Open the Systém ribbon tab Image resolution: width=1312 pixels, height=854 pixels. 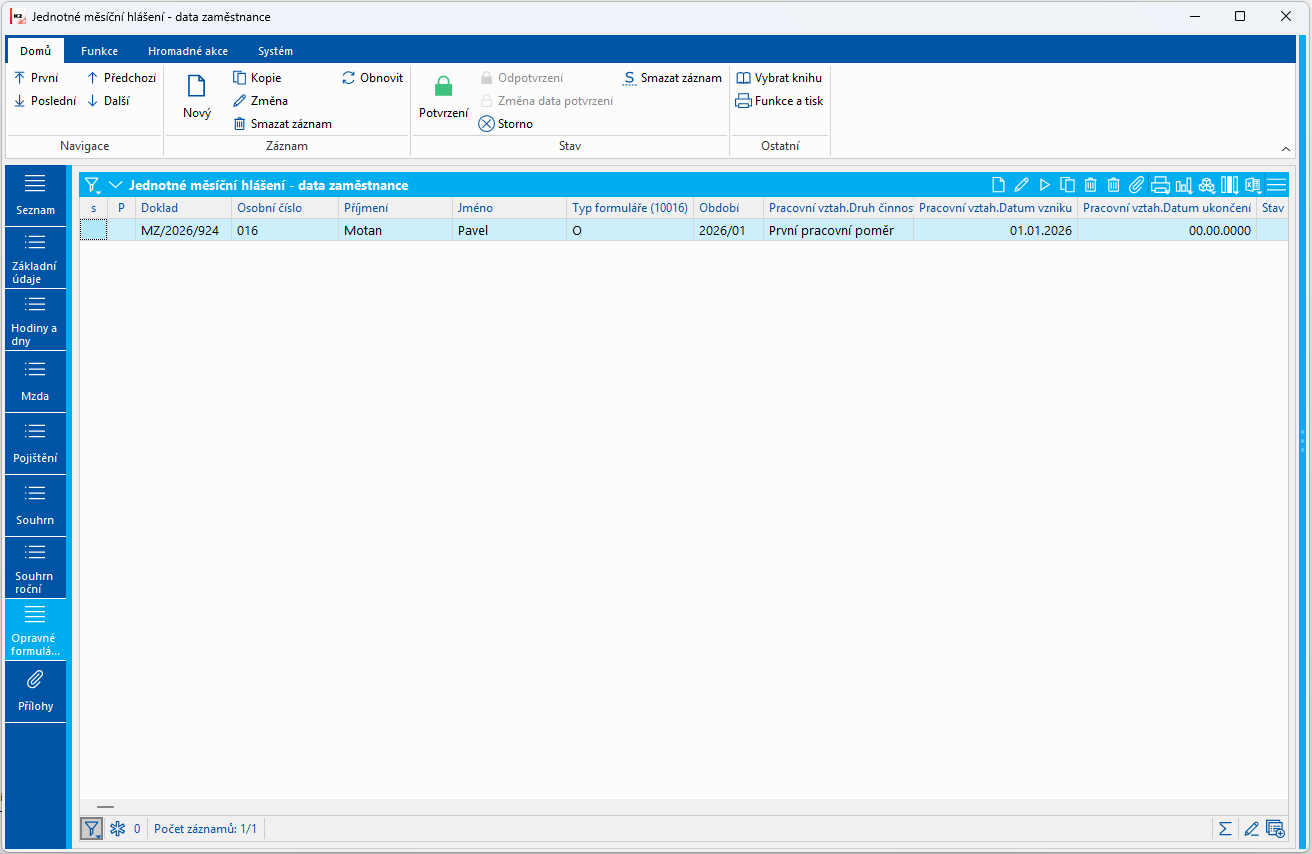[x=275, y=51]
